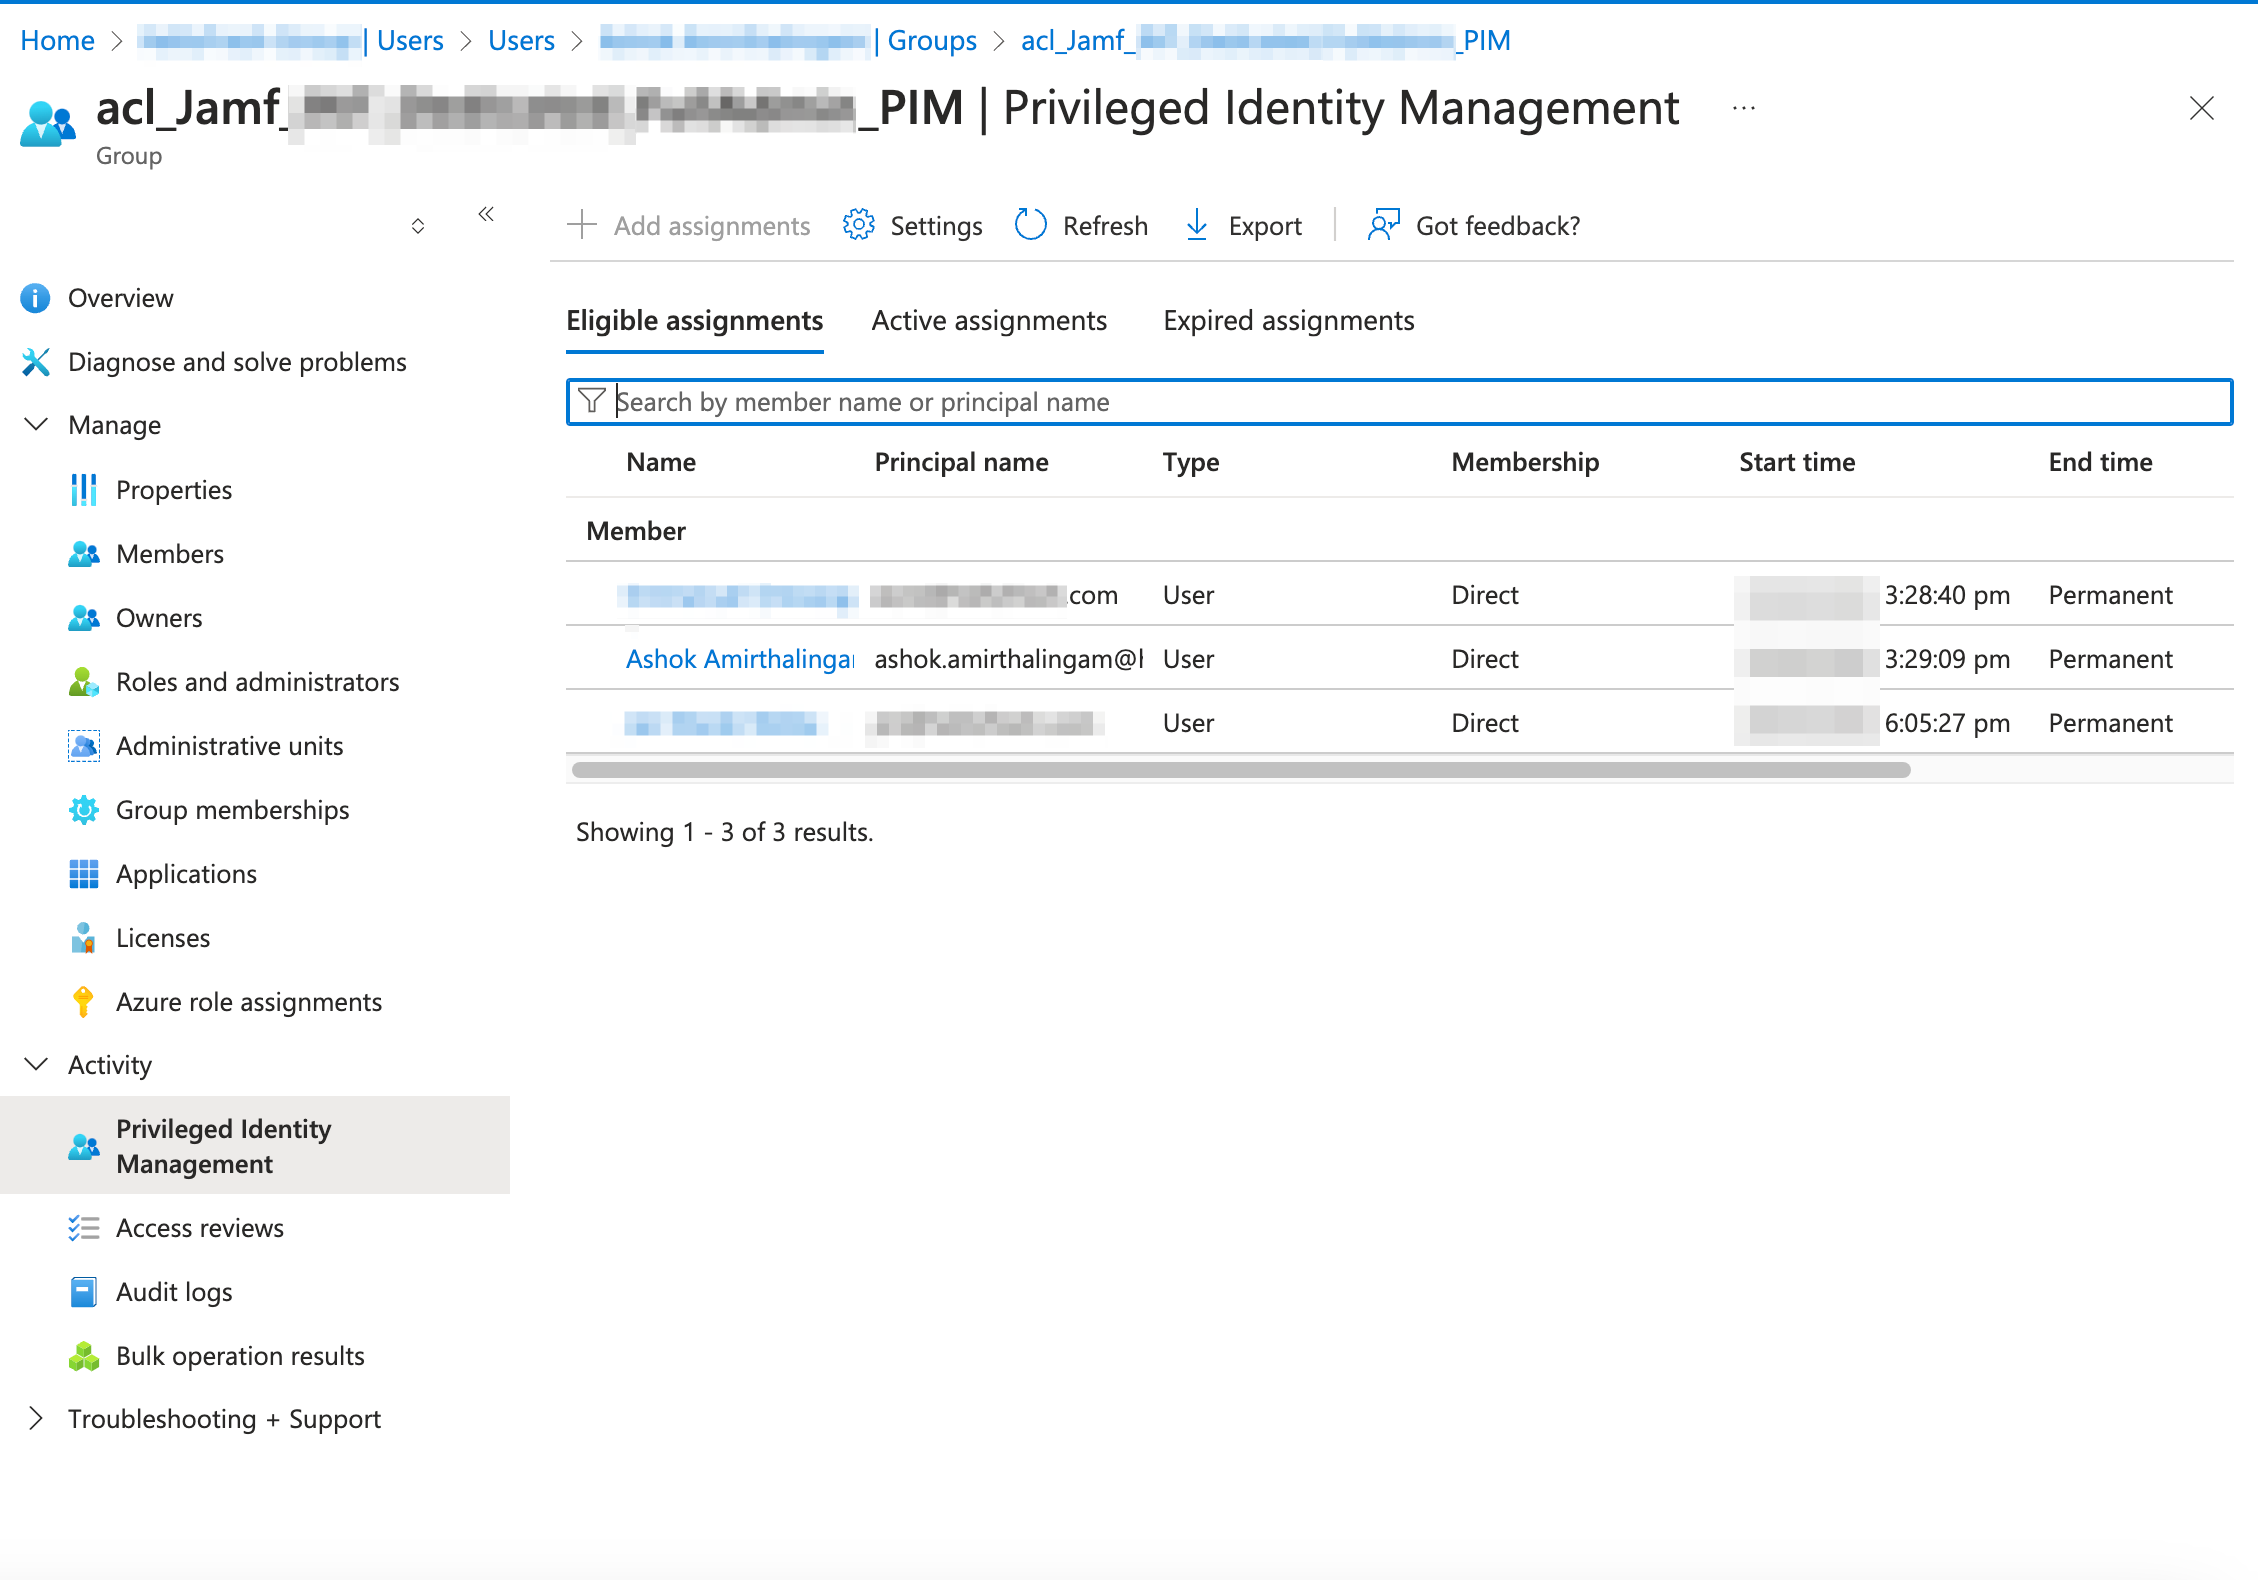
Task: Click the Export toolbar label
Action: point(1265,226)
